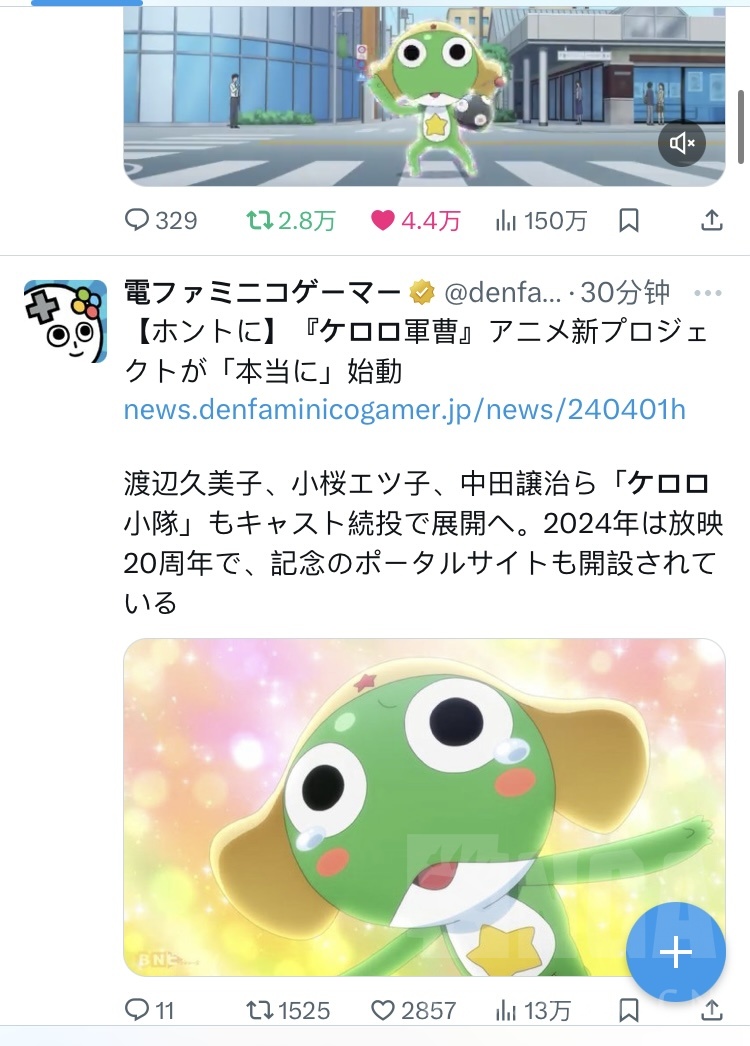Undo the repost showing 2.8万
The height and width of the screenshot is (1046, 750).
290,220
